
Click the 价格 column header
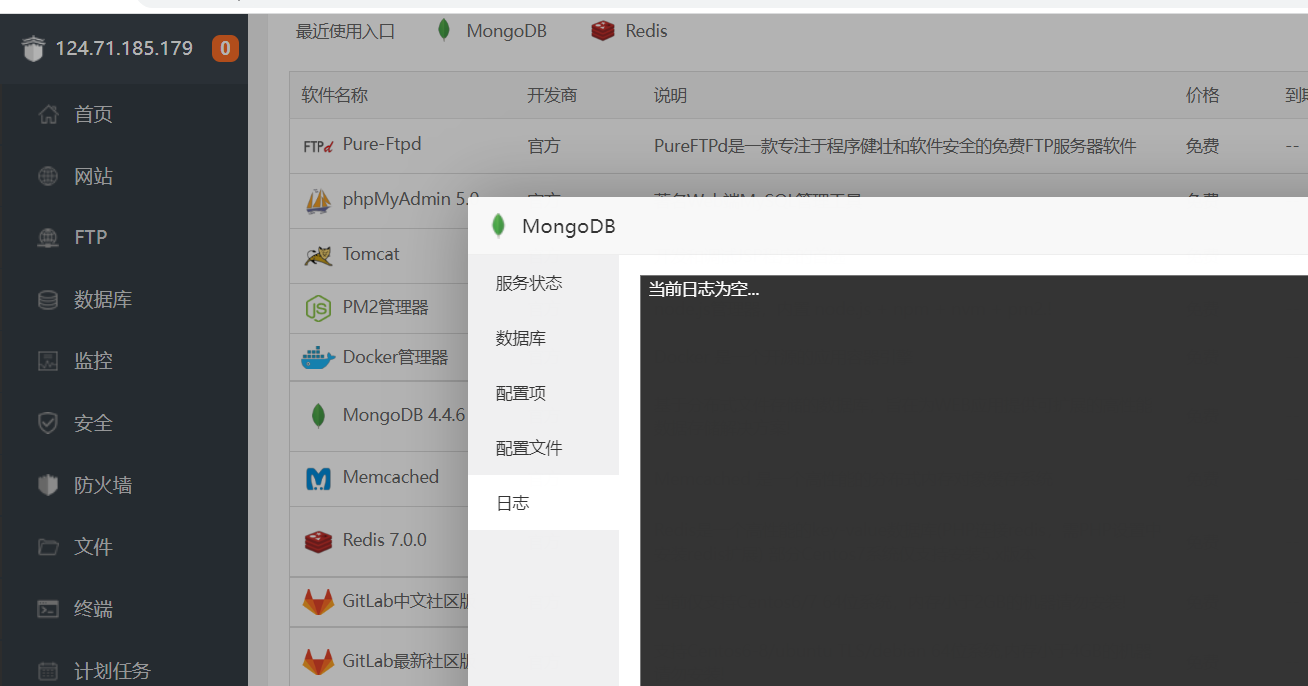1203,96
